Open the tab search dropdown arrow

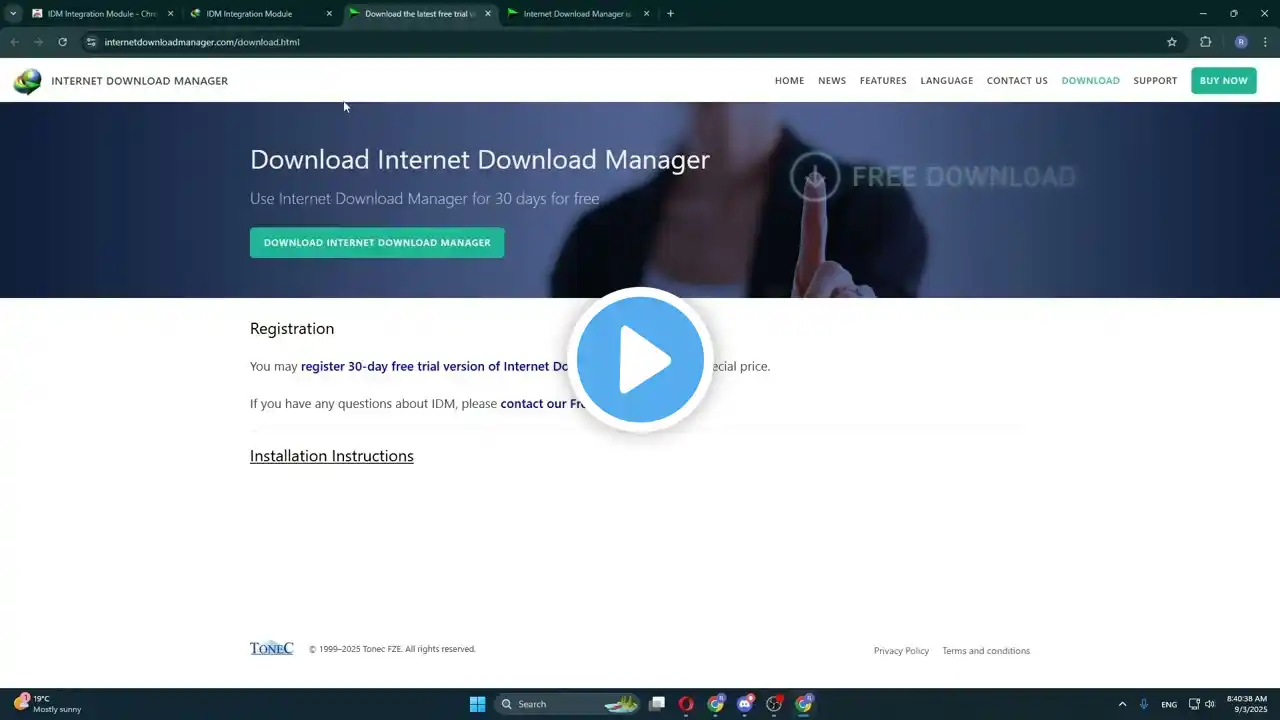point(13,14)
